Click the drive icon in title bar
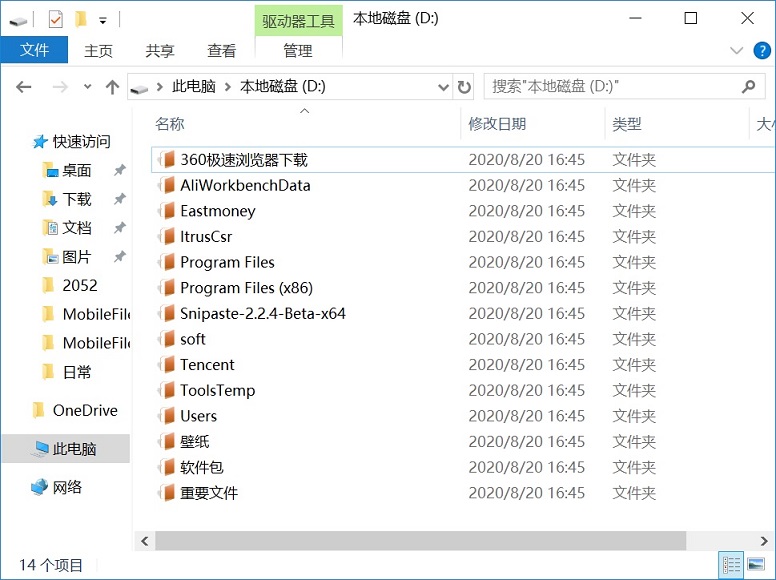Screen dimensions: 776x580 [18, 21]
